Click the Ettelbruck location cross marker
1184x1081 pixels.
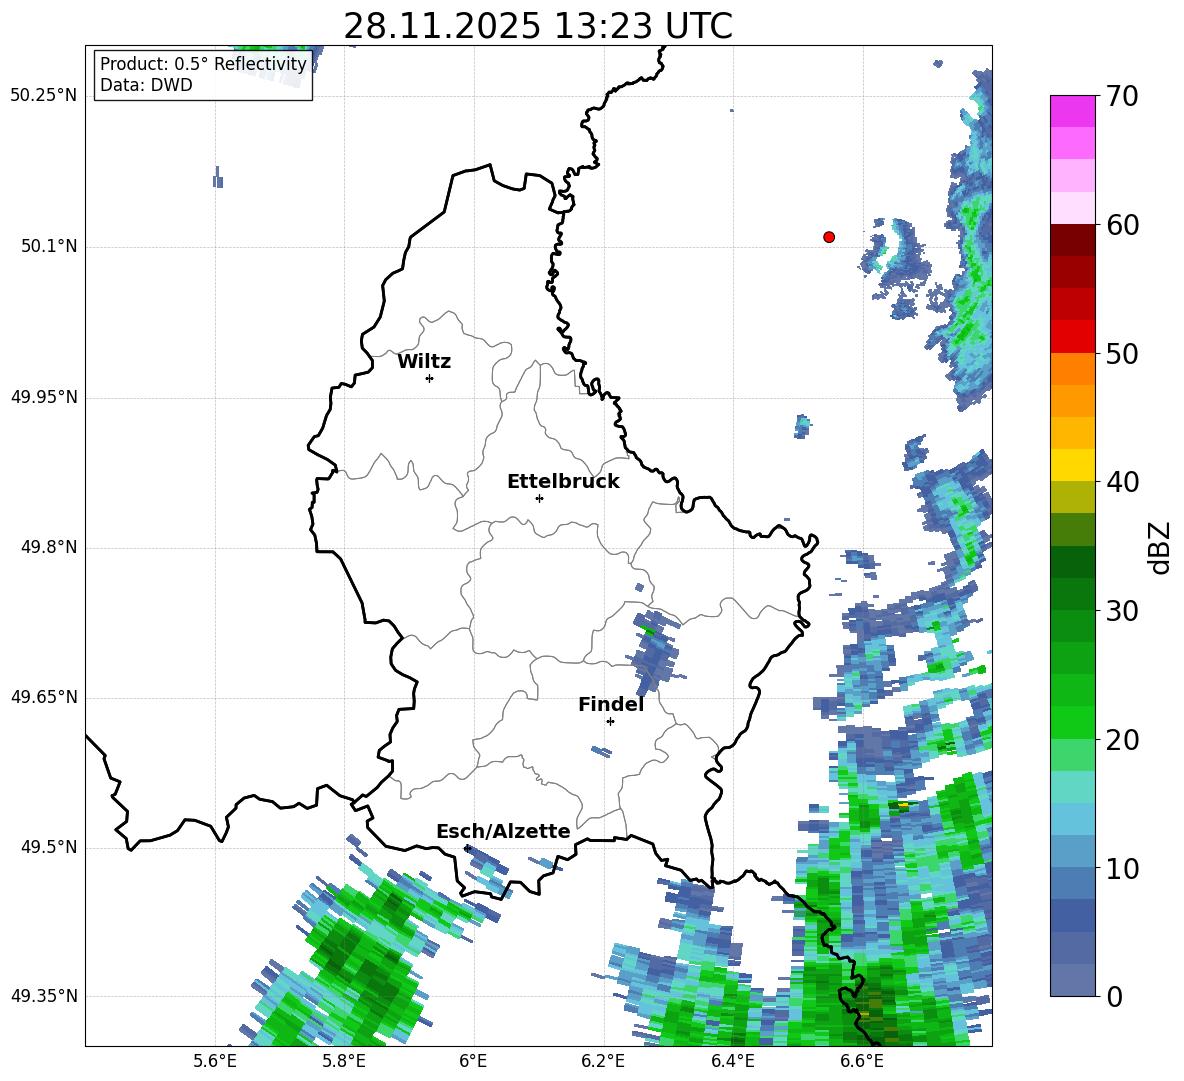pyautogui.click(x=539, y=498)
